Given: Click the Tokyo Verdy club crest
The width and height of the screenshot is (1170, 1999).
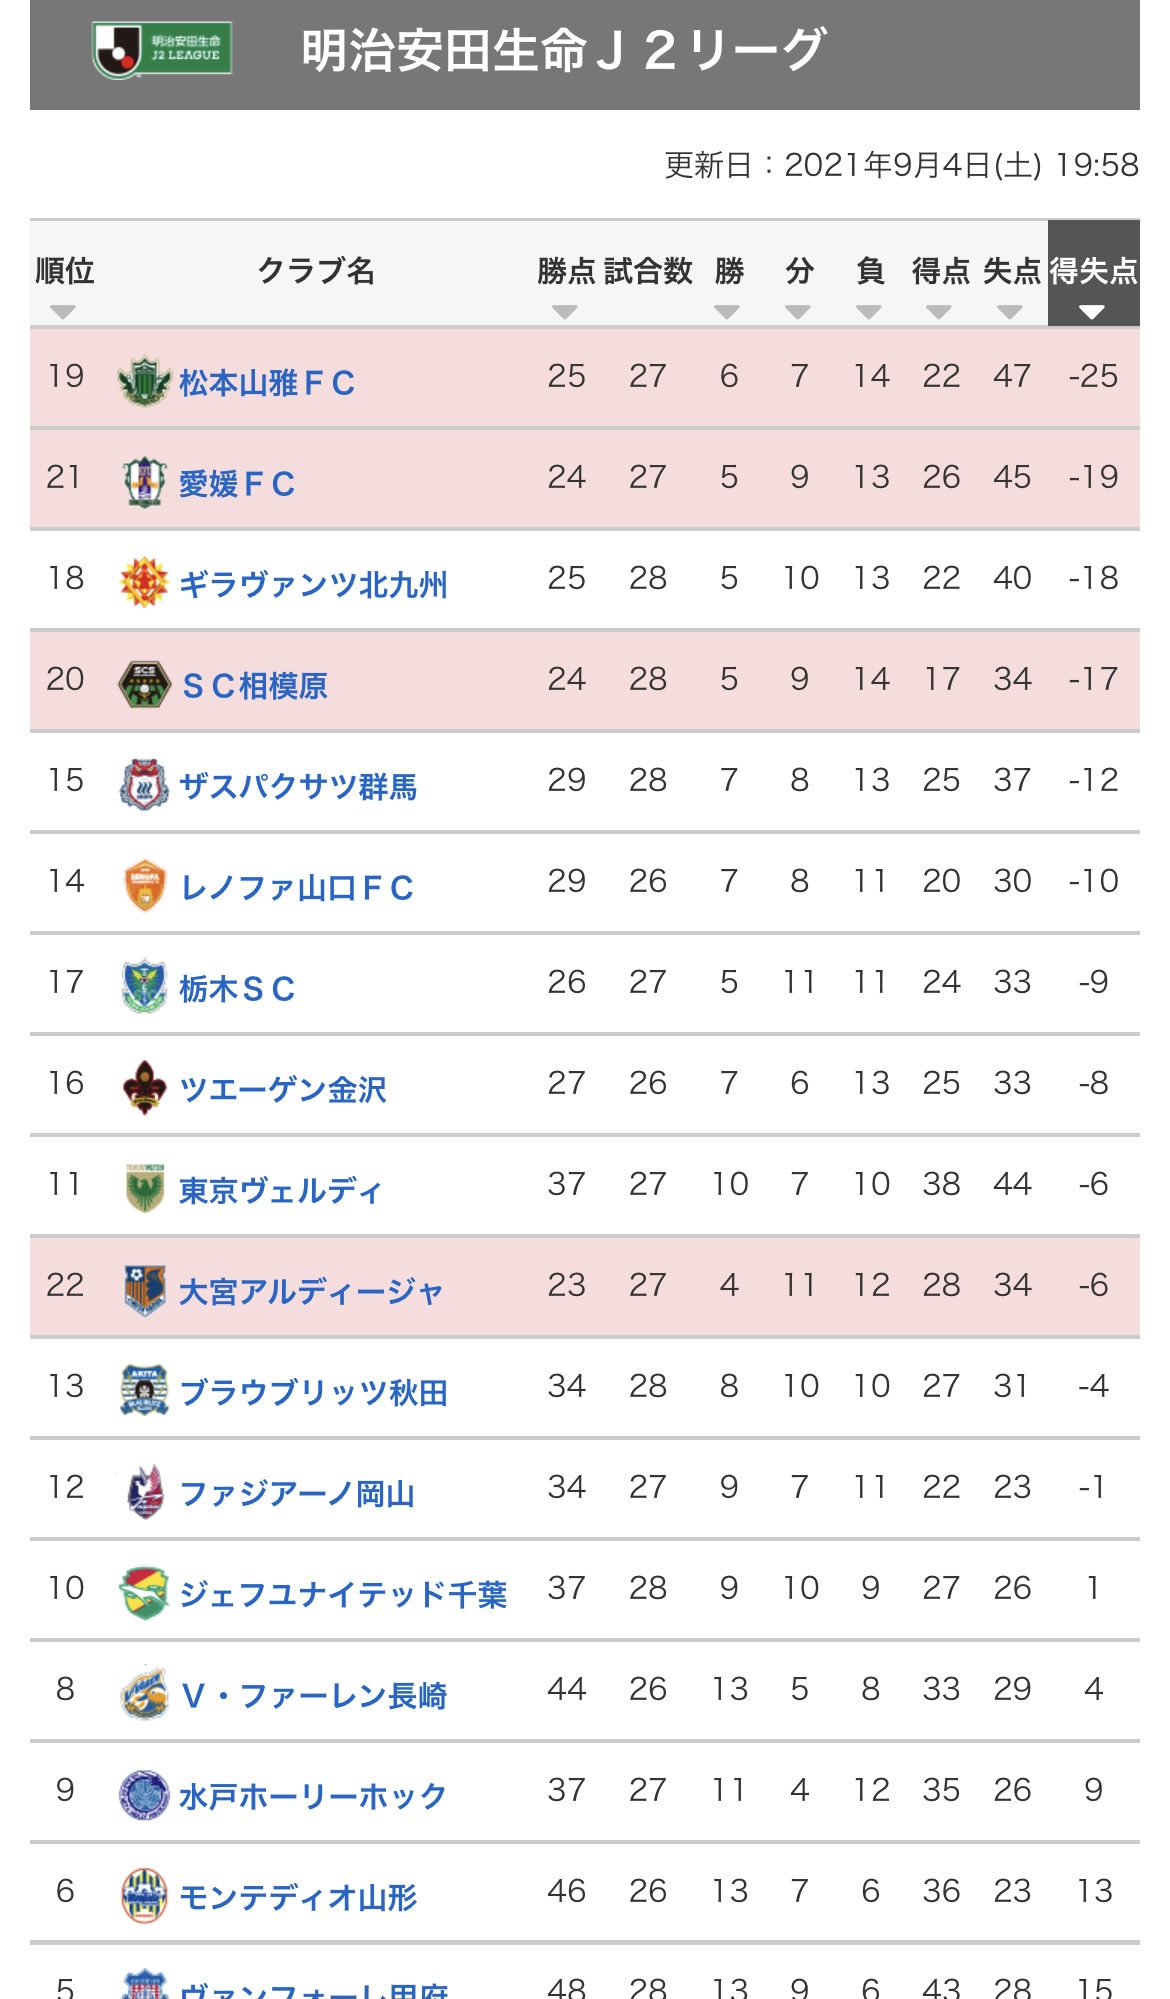Looking at the screenshot, I should pos(144,1189).
